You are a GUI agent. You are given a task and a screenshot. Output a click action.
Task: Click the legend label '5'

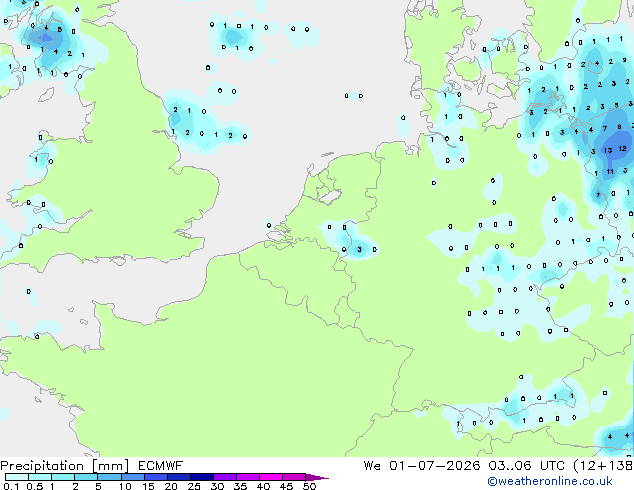pyautogui.click(x=98, y=486)
